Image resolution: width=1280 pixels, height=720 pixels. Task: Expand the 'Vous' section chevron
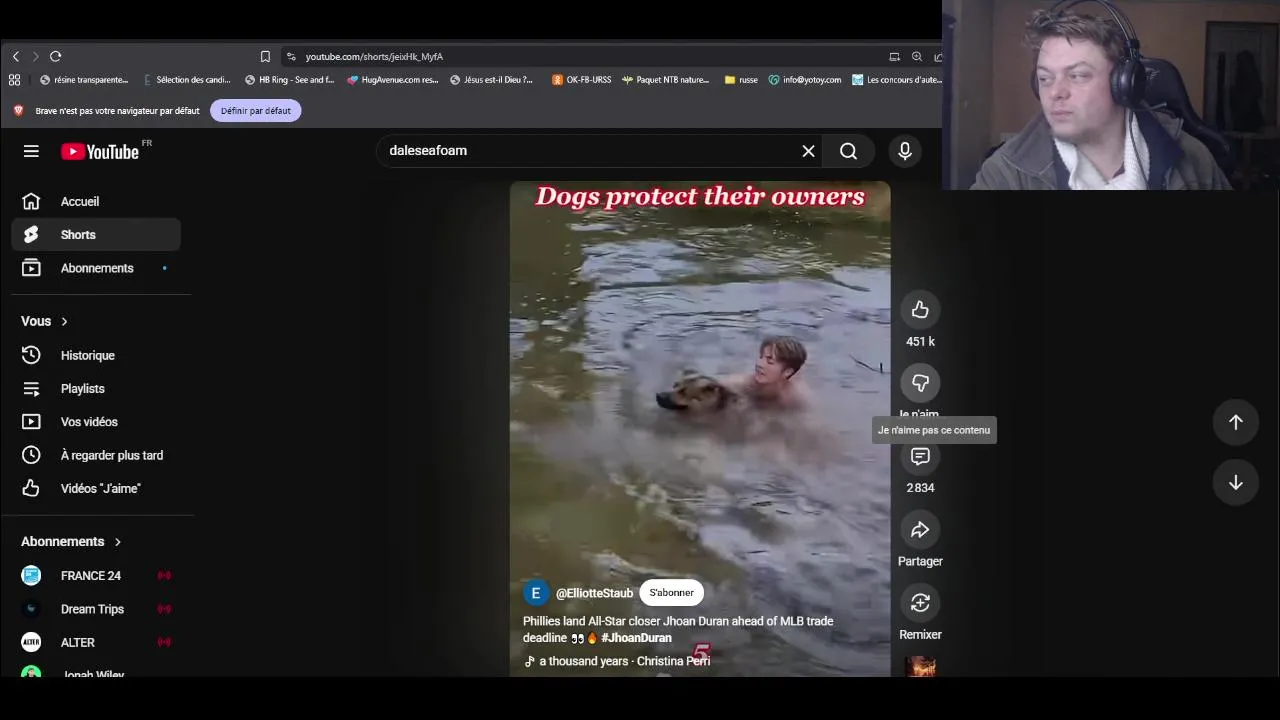click(x=64, y=321)
